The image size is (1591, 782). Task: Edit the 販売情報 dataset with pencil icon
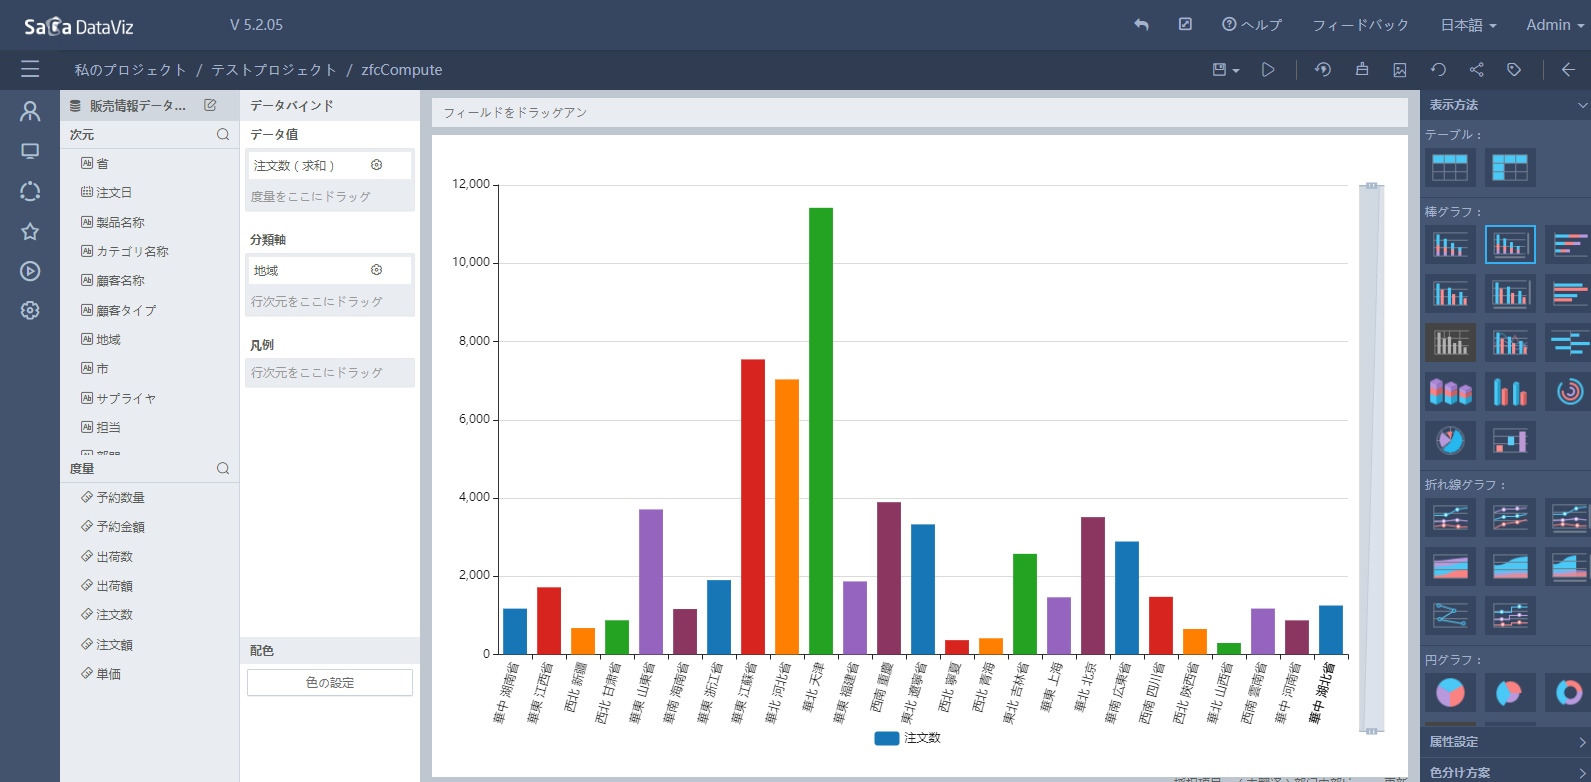click(x=210, y=105)
